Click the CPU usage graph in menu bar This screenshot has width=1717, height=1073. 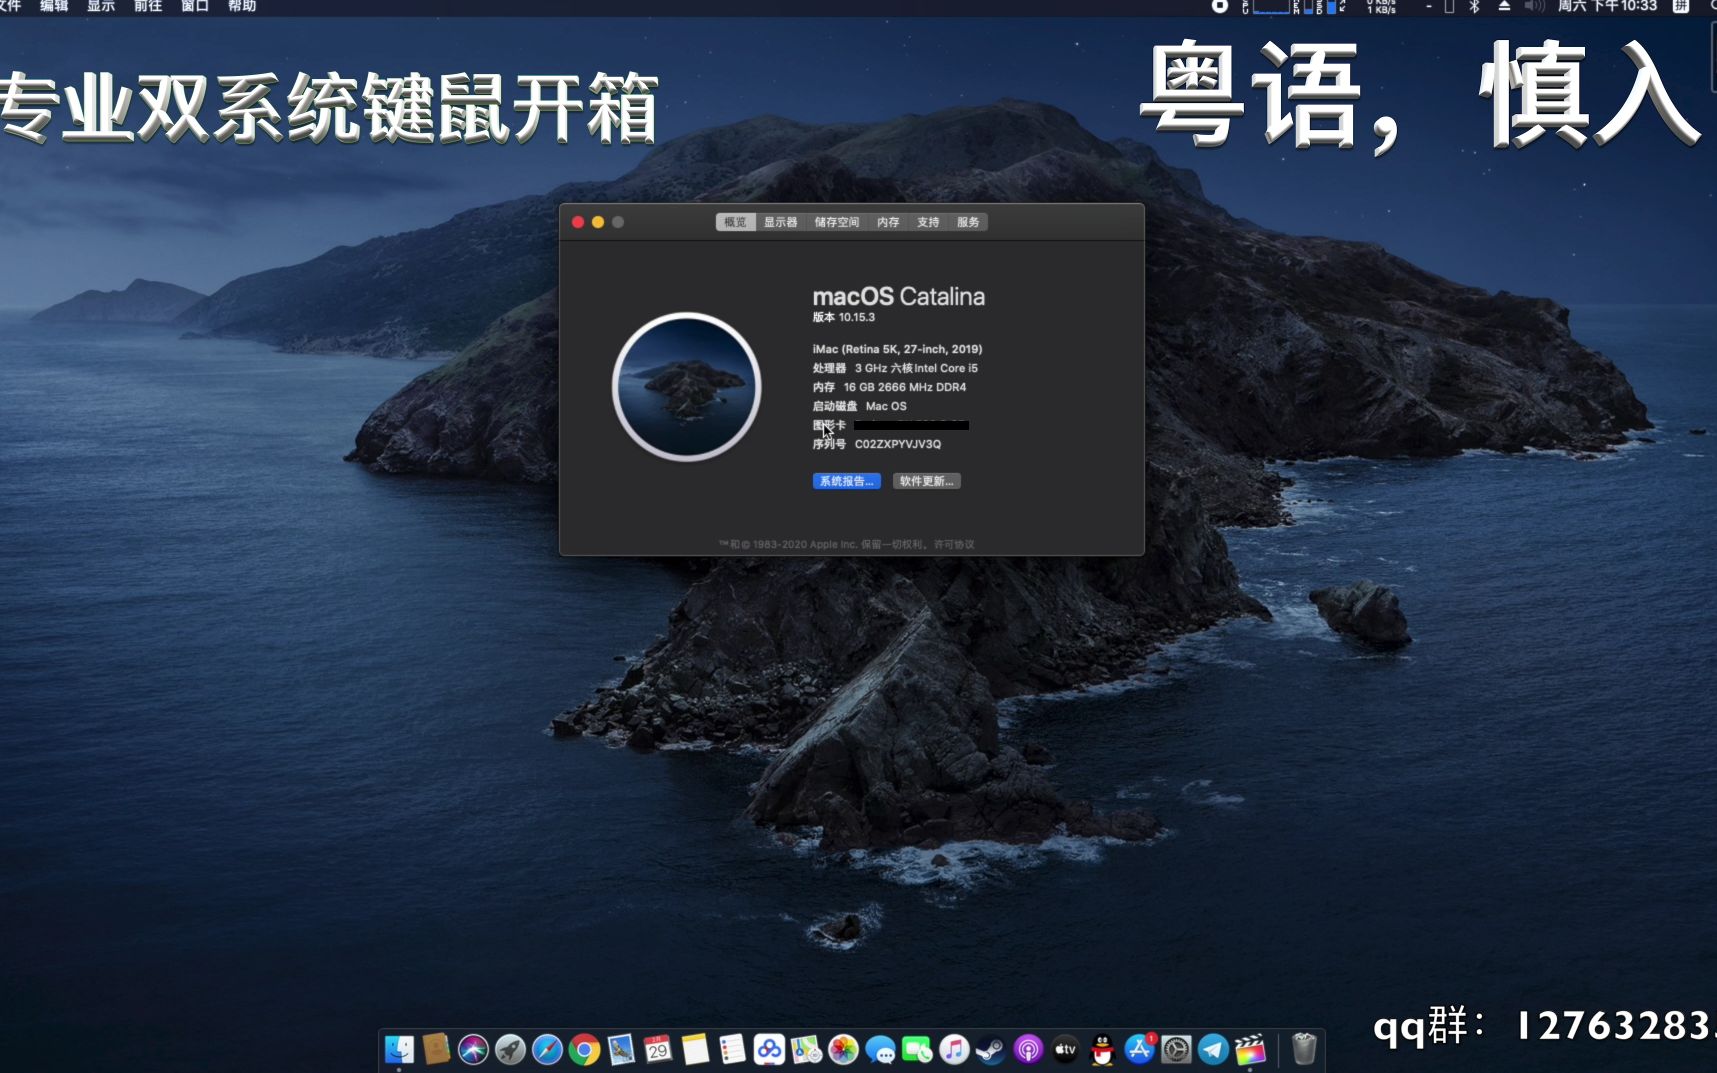point(1270,6)
